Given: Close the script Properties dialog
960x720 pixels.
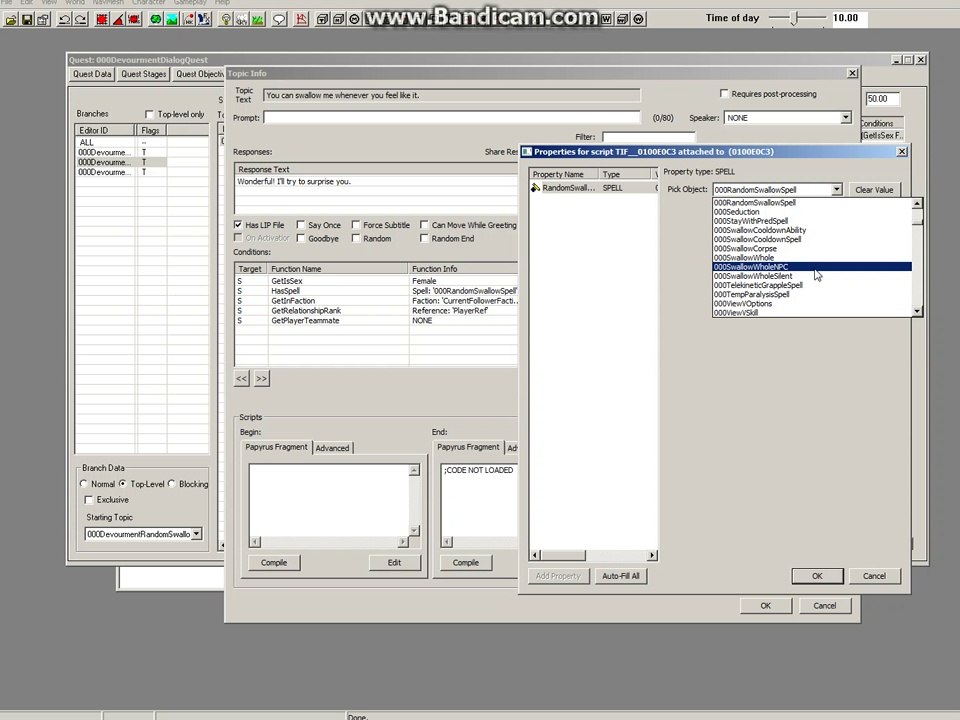Looking at the screenshot, I should click(x=902, y=151).
